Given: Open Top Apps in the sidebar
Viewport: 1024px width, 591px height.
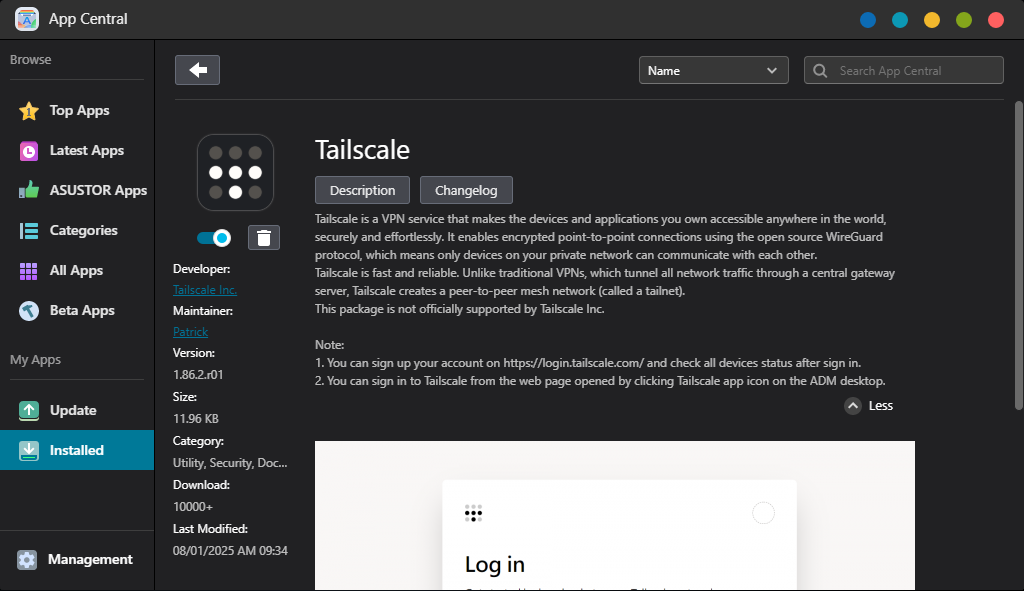Looking at the screenshot, I should (x=79, y=111).
